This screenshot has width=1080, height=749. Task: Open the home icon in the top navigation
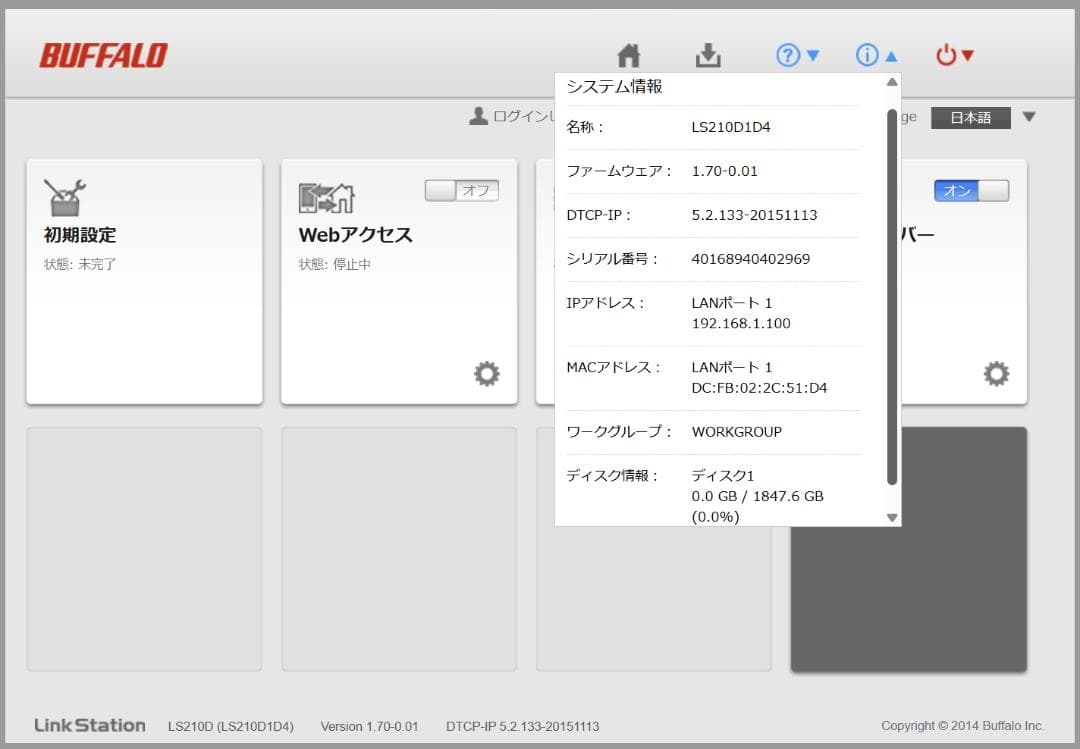pos(628,57)
